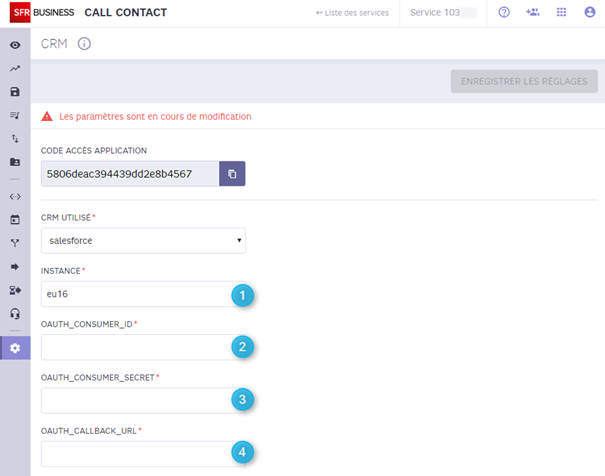Copy the application access code
The height and width of the screenshot is (476, 605).
(232, 174)
